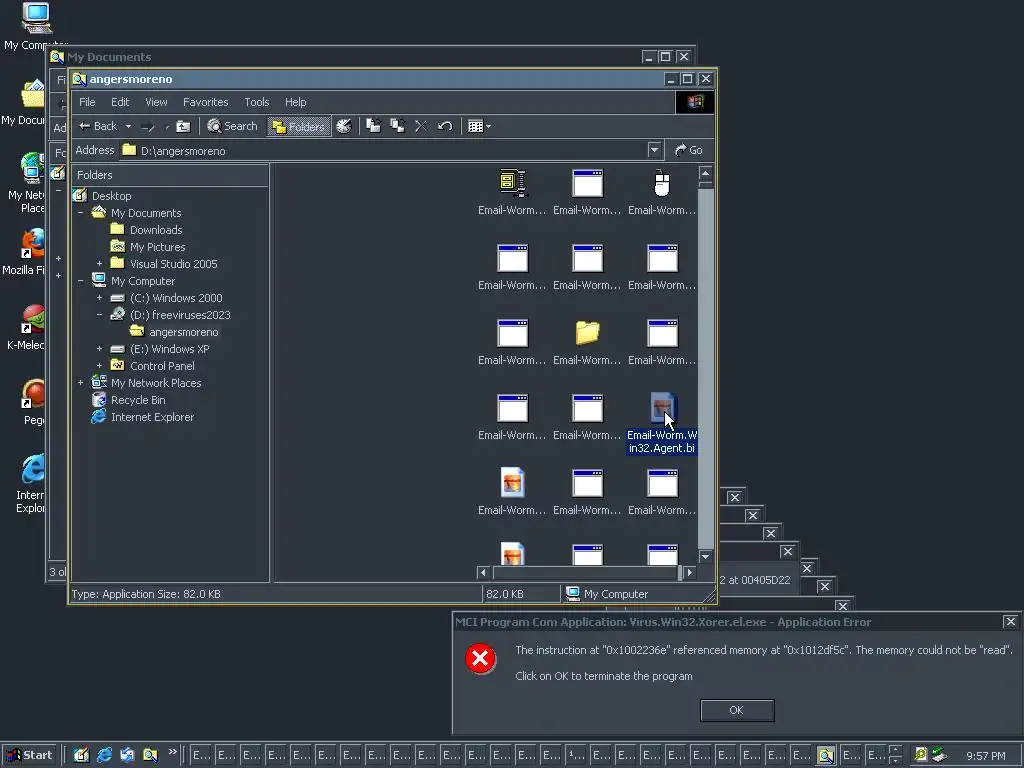Expand quick launch overflow chevron

click(172, 752)
